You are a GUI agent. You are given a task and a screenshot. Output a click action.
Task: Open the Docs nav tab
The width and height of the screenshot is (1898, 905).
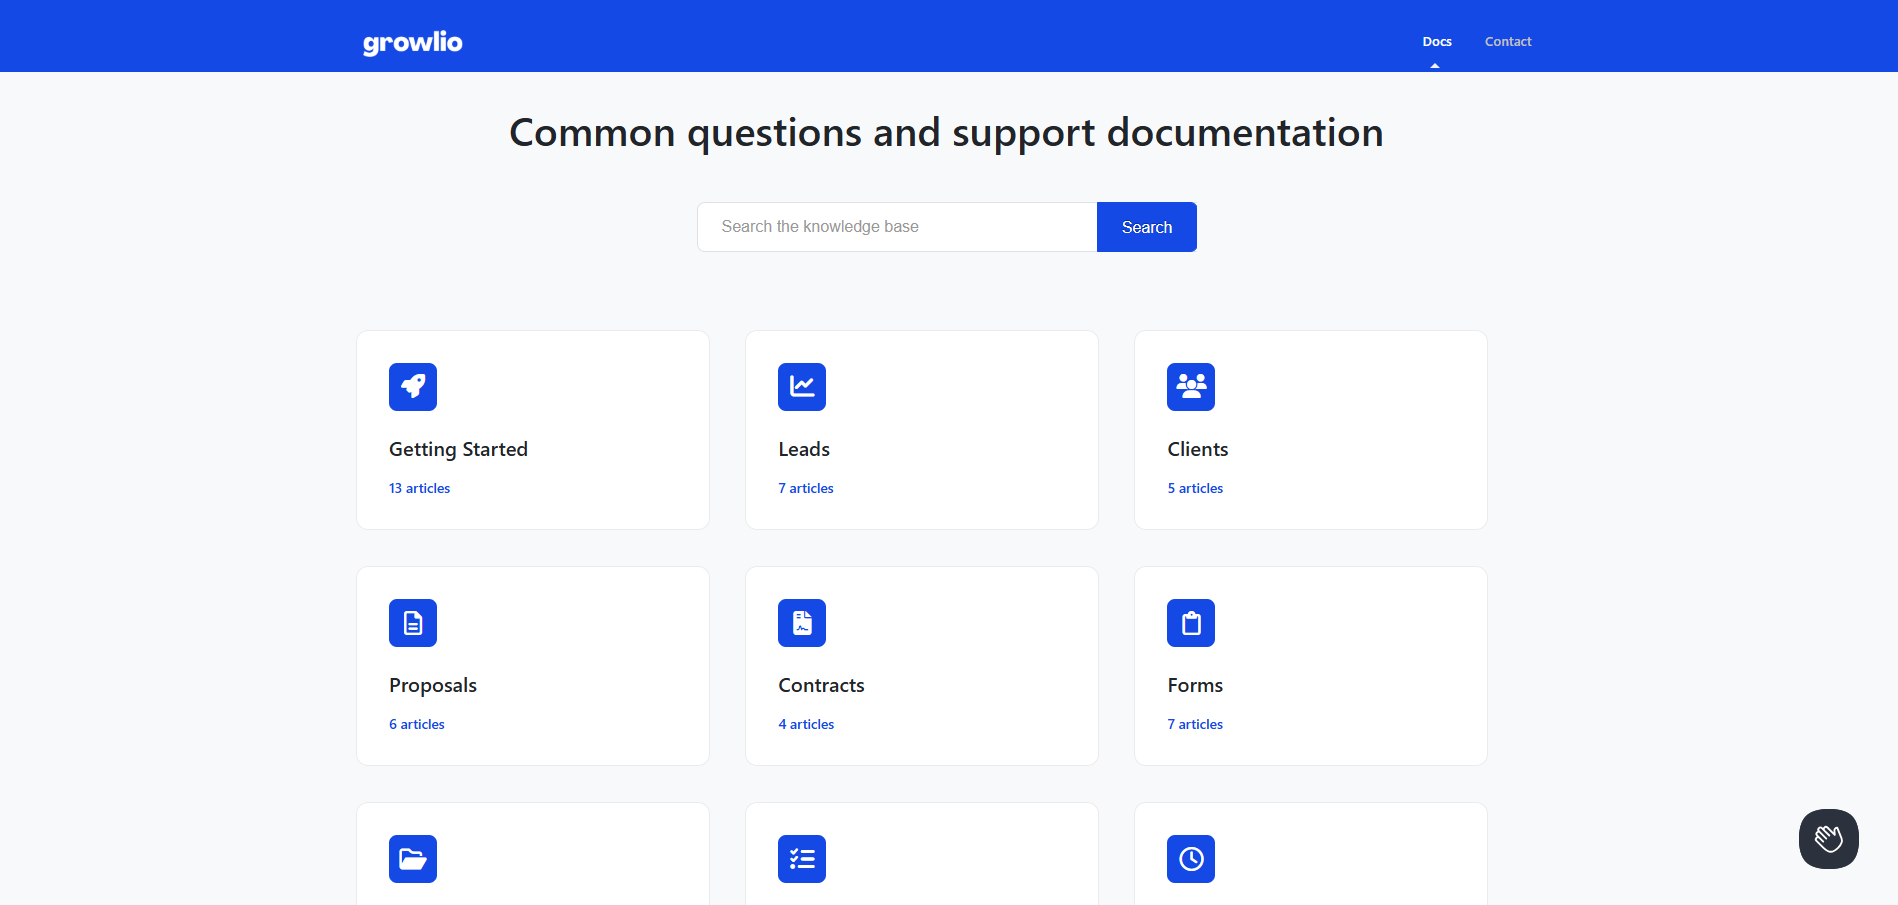pos(1437,42)
